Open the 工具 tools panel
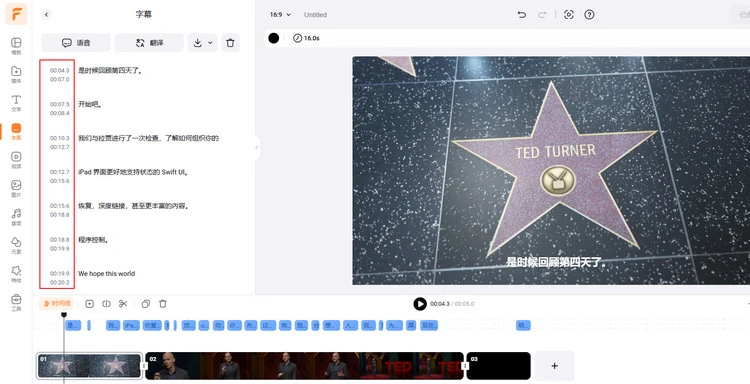Image resolution: width=750 pixels, height=384 pixels. (x=16, y=302)
